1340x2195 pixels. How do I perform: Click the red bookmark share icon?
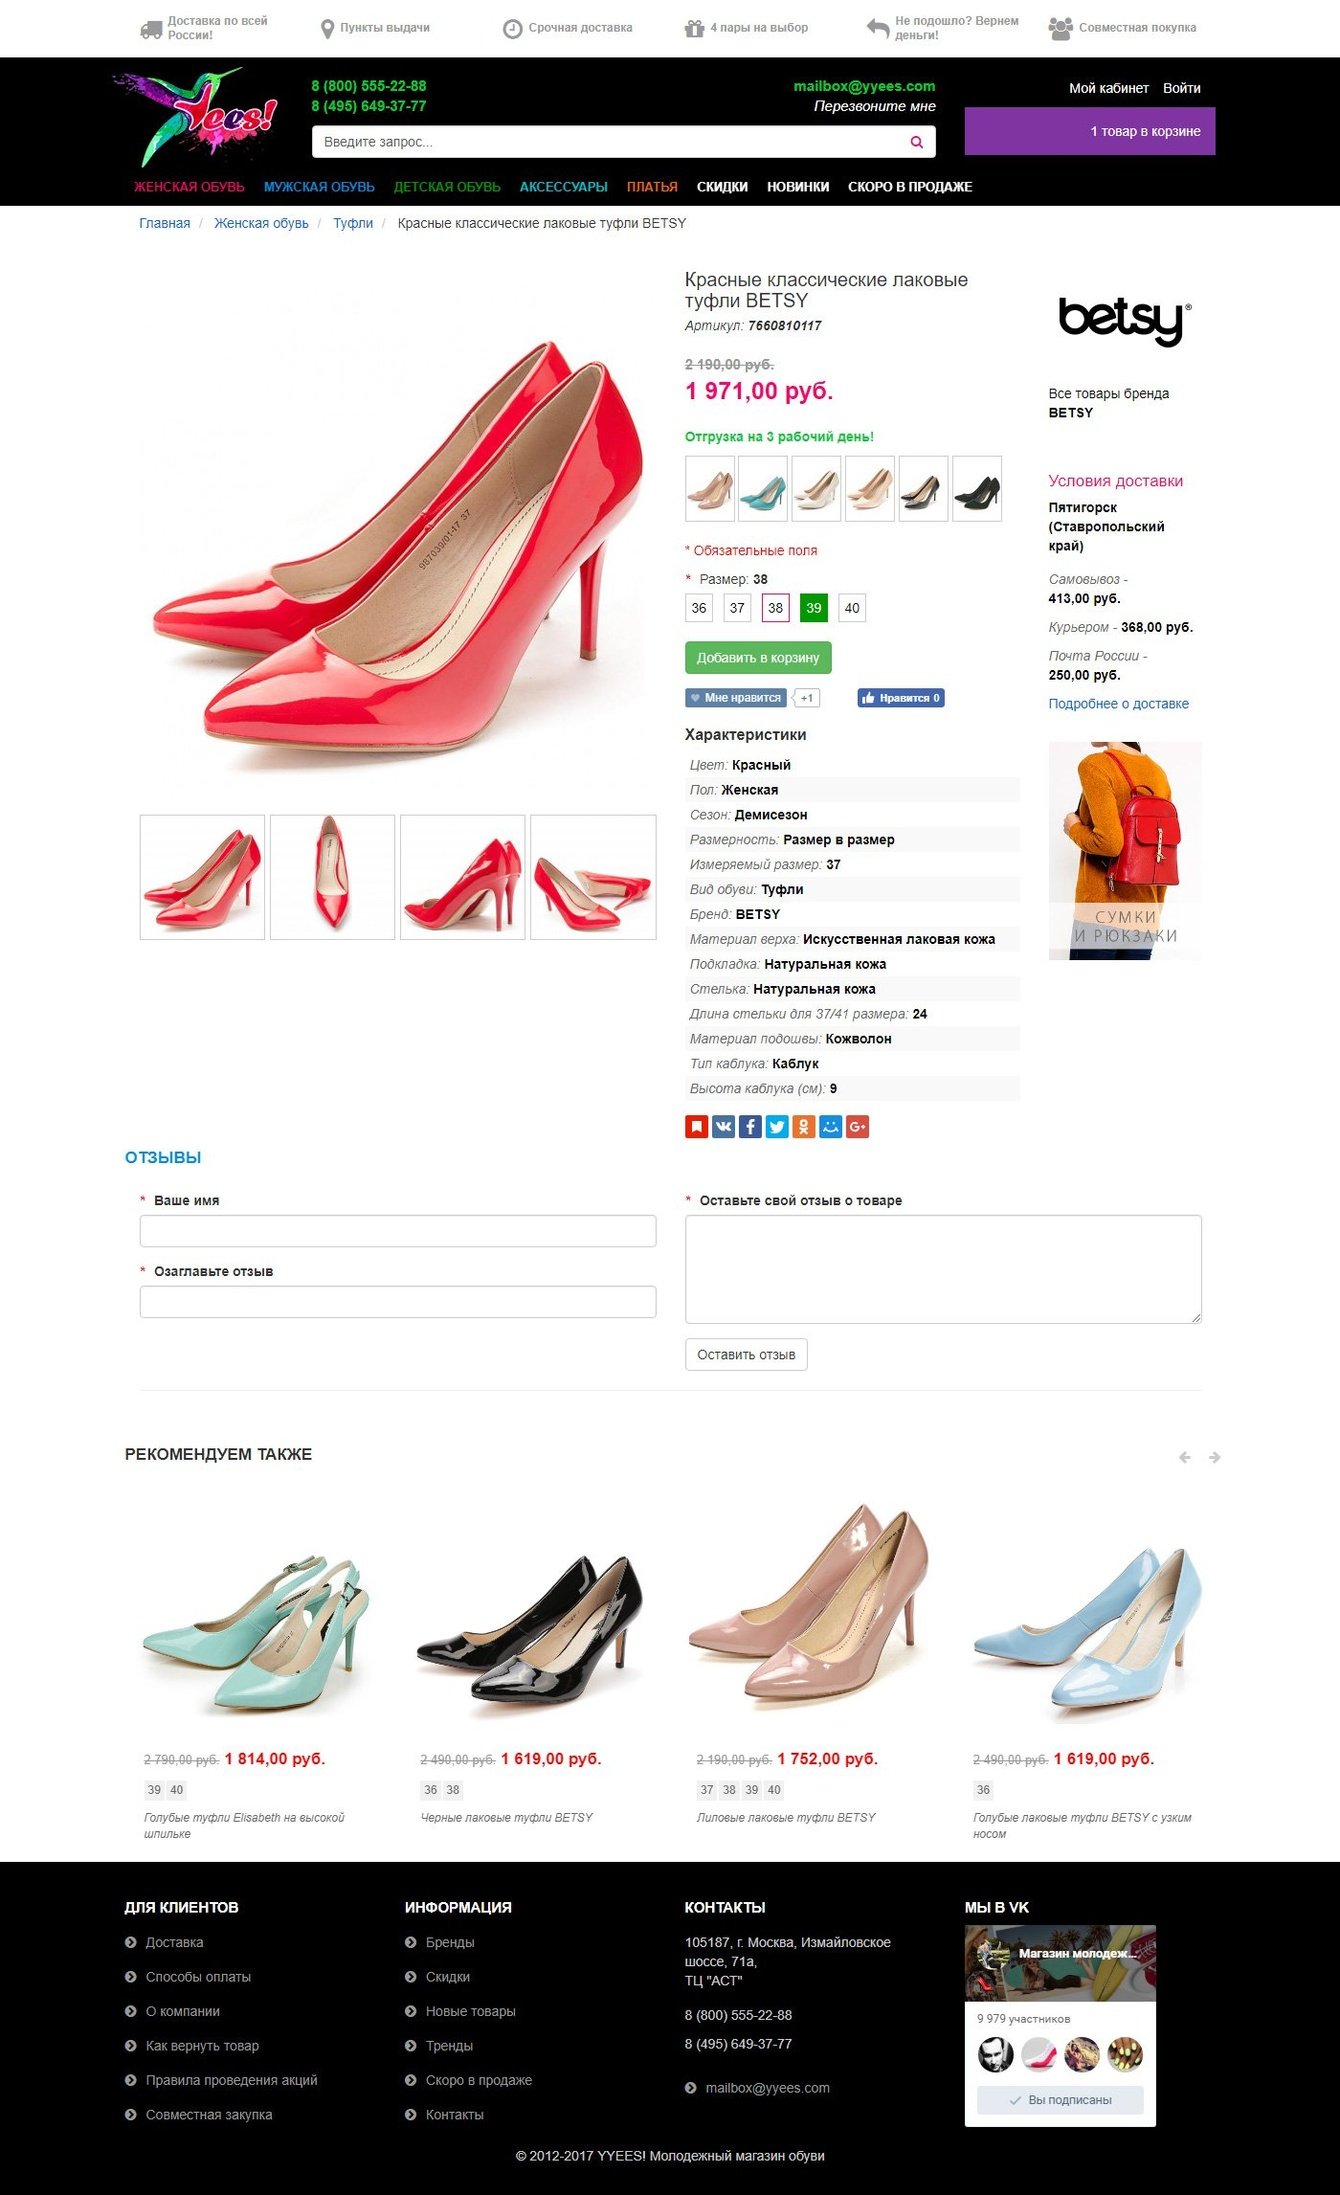696,1127
